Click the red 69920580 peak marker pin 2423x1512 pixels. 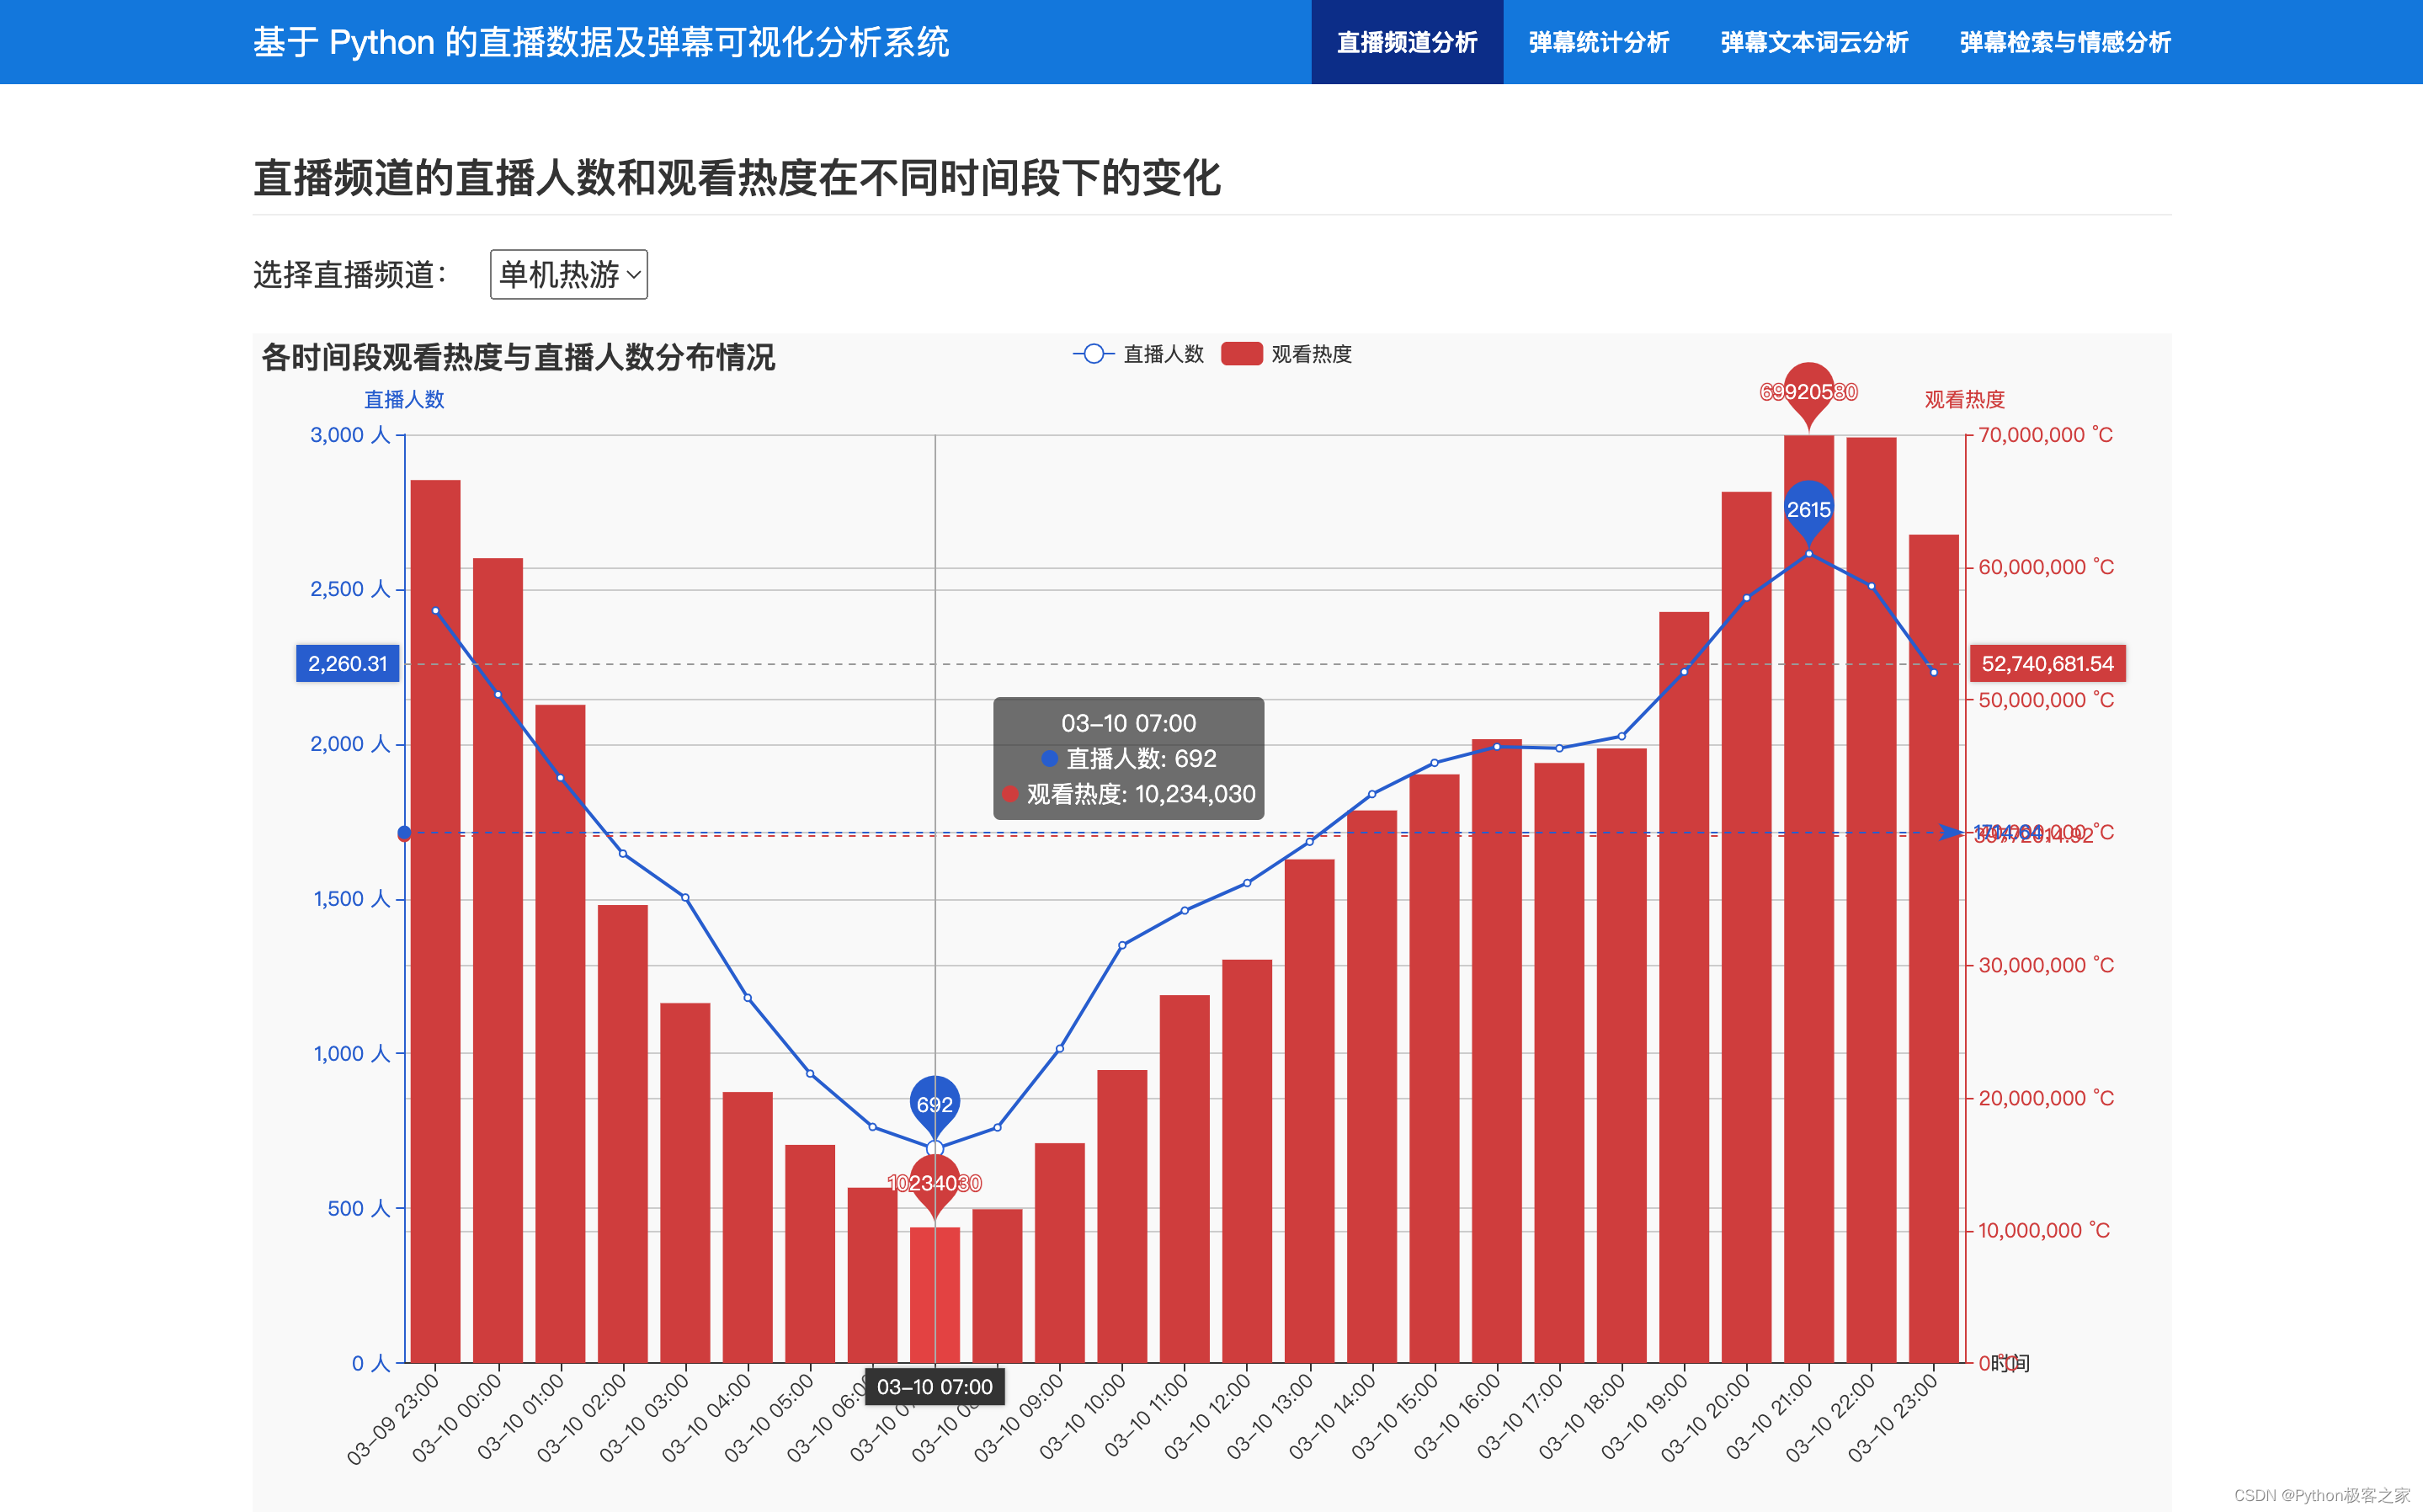click(x=1808, y=391)
